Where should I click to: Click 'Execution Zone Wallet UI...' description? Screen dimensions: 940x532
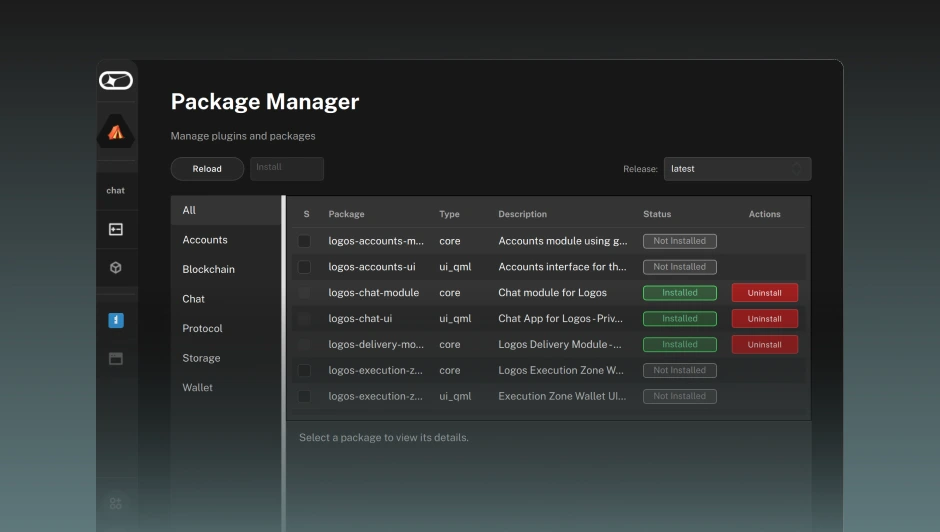click(x=562, y=396)
